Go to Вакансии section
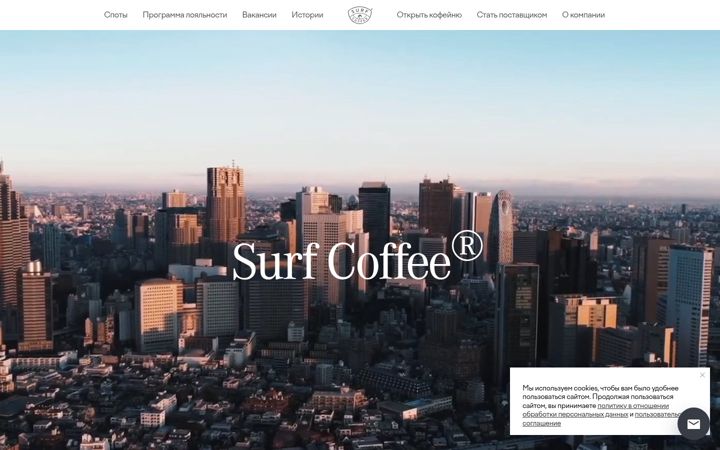 (x=259, y=15)
